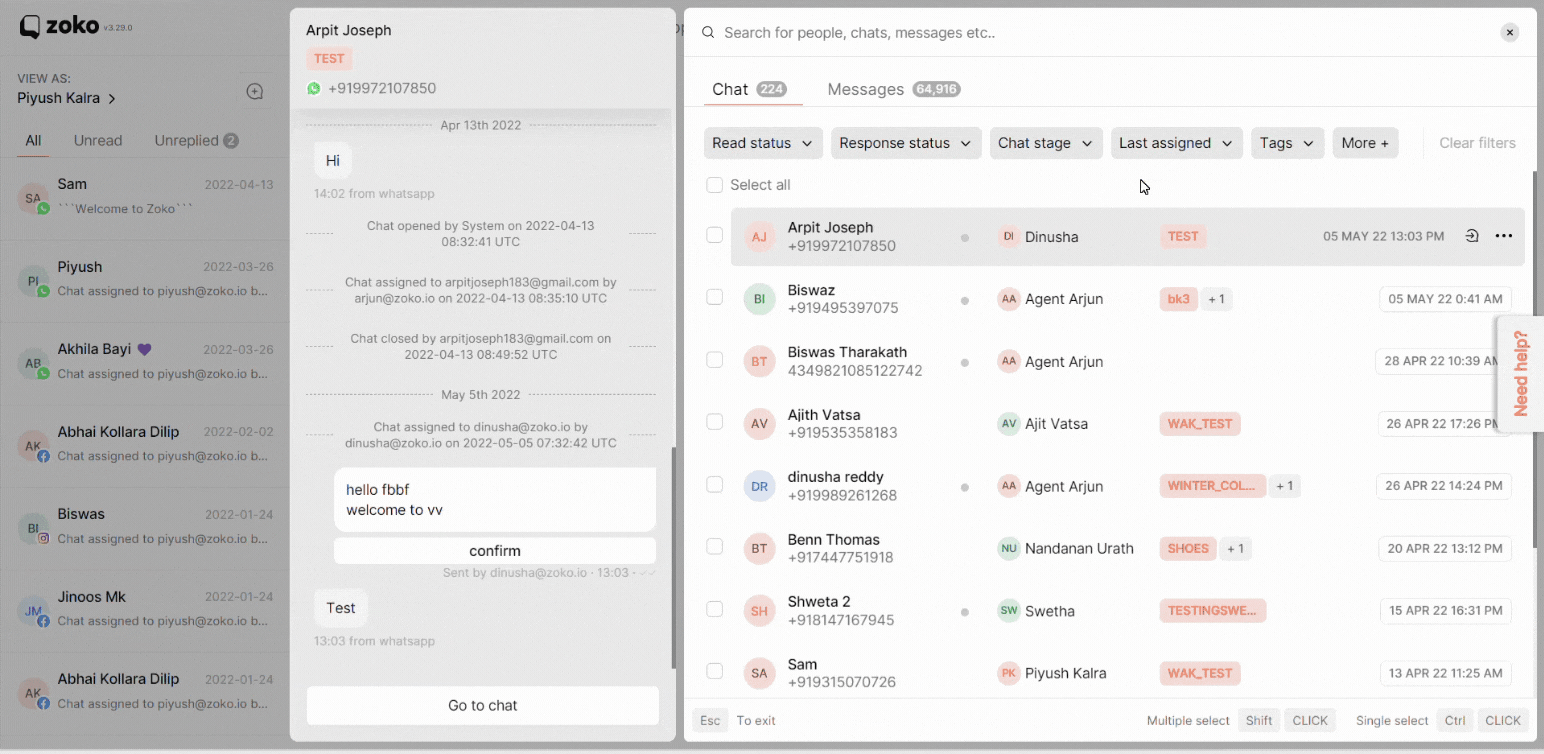Open the Chat stage filter dropdown
The width and height of the screenshot is (1544, 754).
click(1046, 143)
